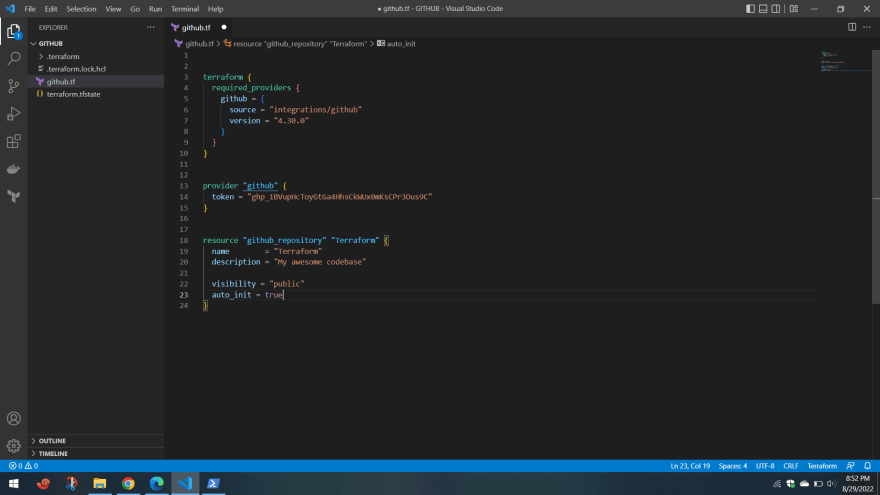Click auto_init breadcrumb

click(396, 43)
